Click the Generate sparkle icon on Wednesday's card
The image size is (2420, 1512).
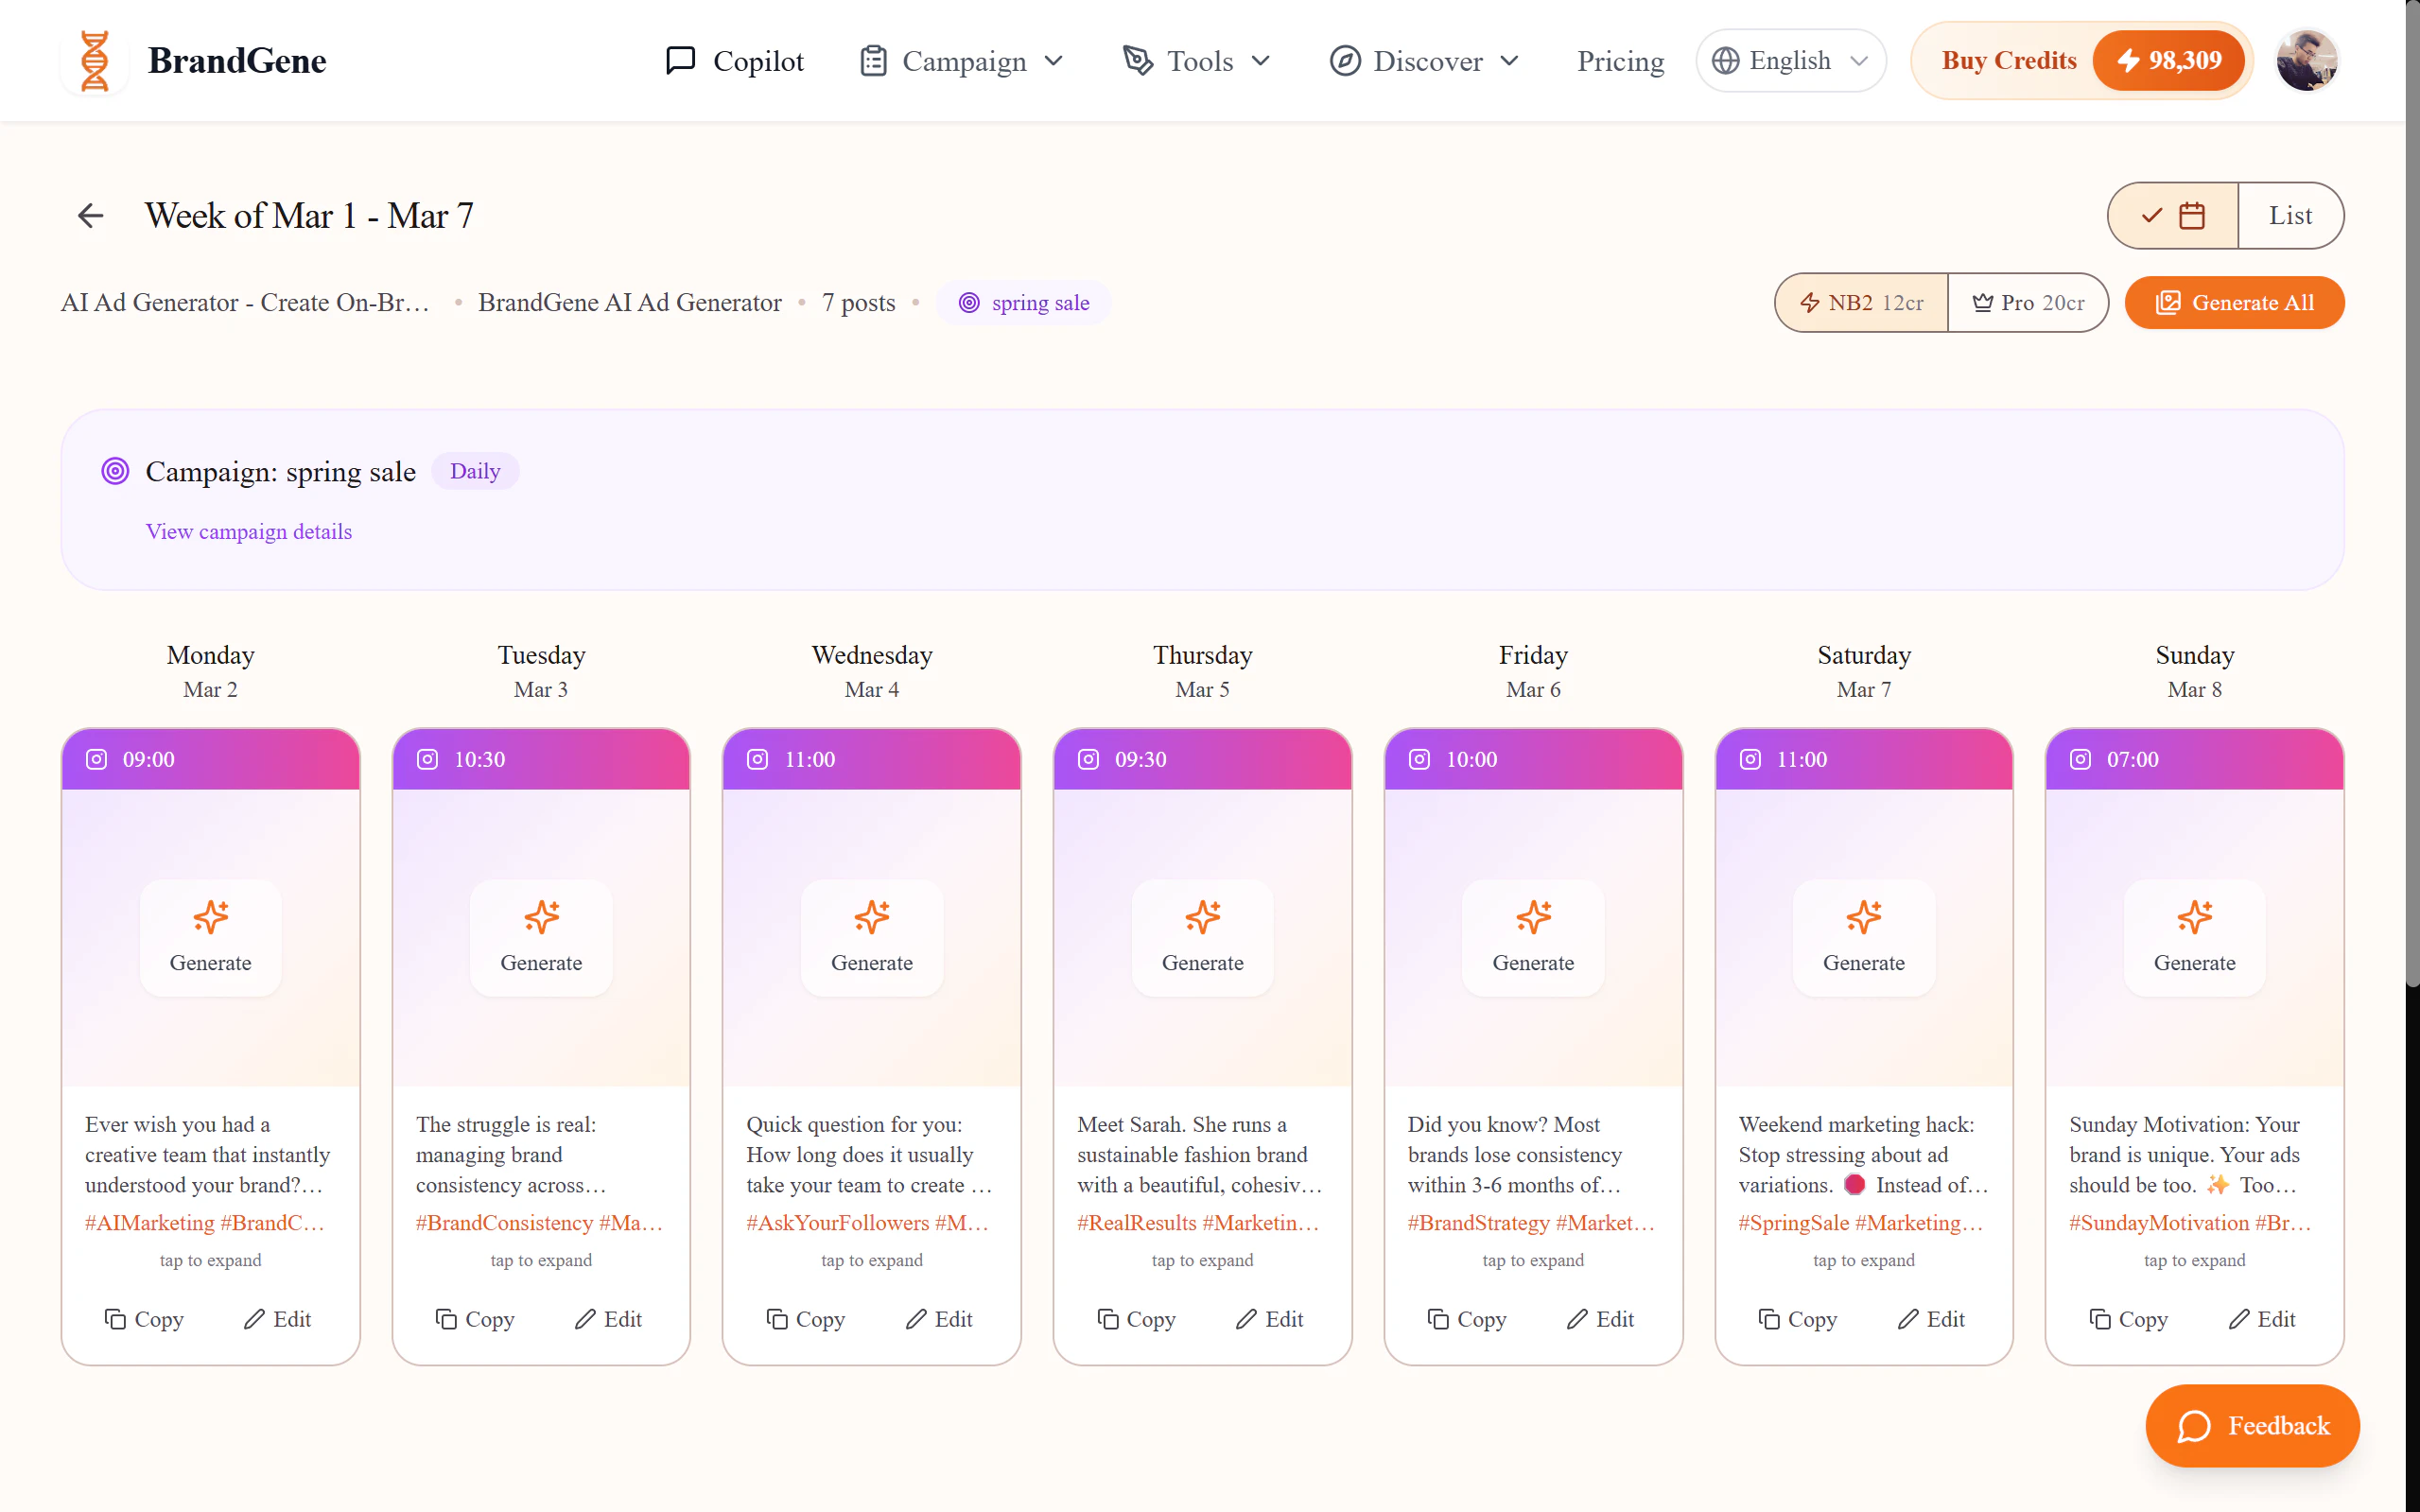coord(871,916)
